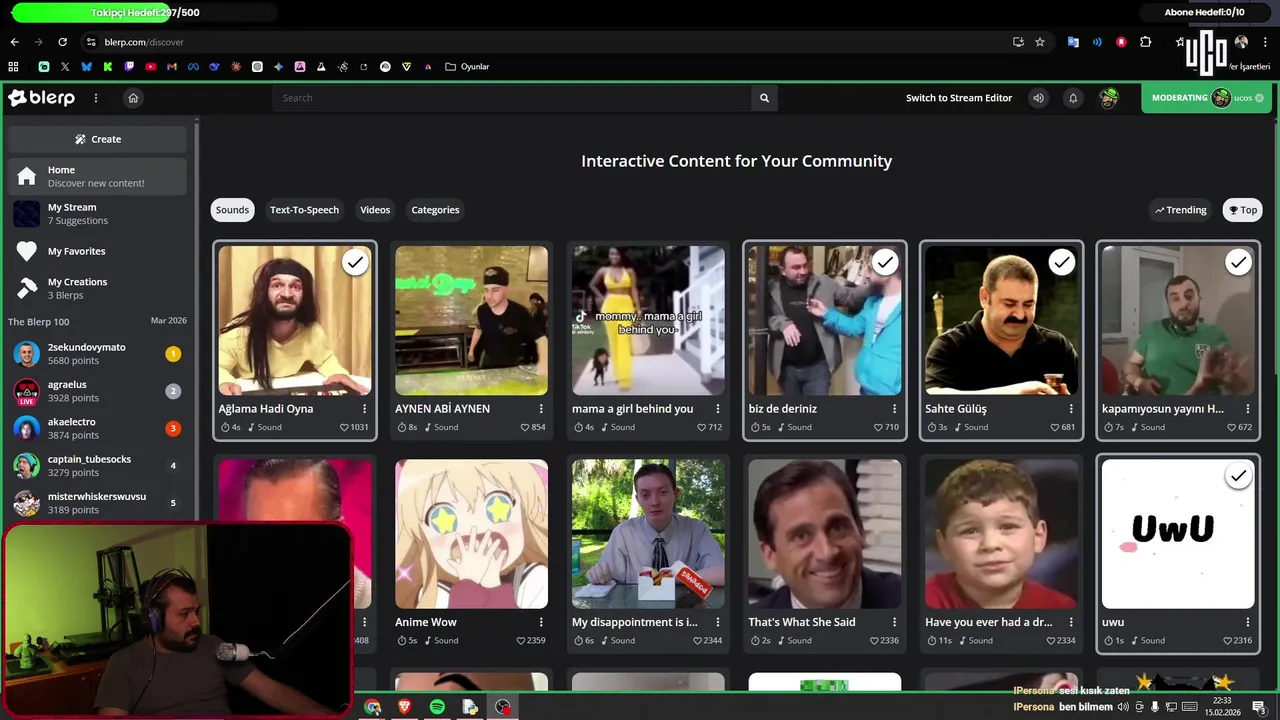Like mama a girl behind you sound
This screenshot has height=720, width=1280.
(x=701, y=427)
